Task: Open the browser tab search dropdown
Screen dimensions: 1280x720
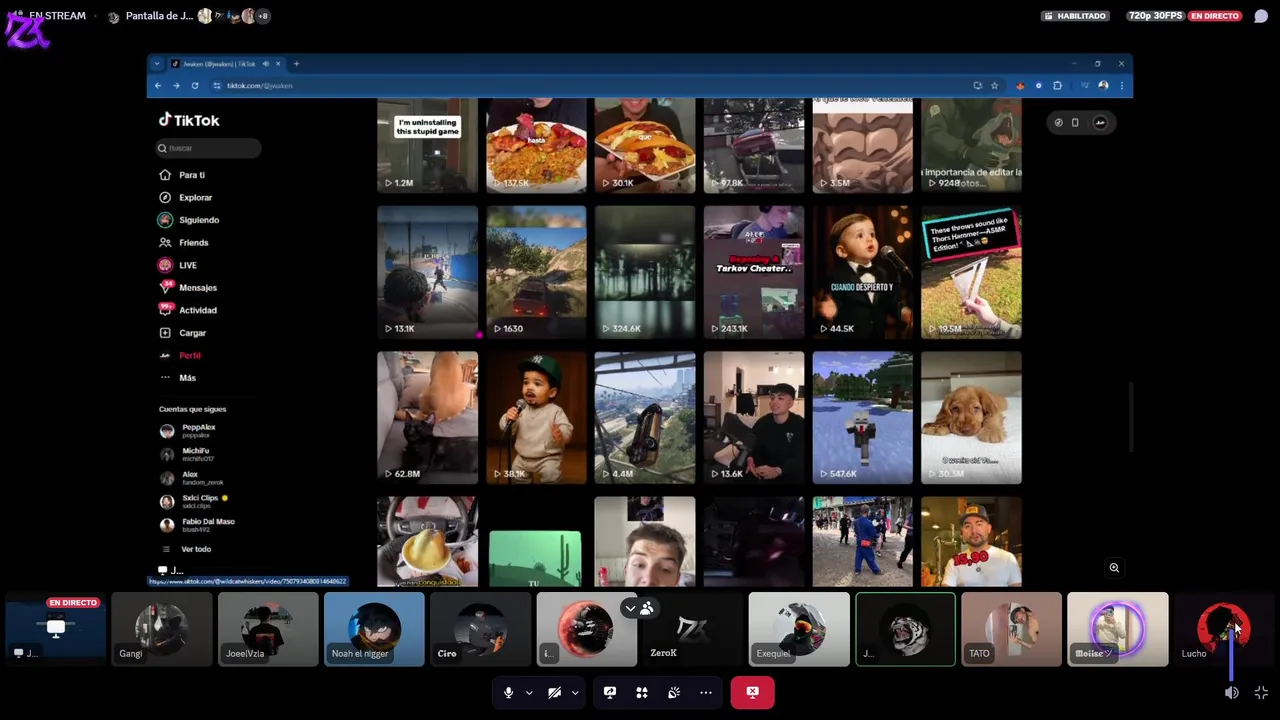Action: click(x=156, y=64)
